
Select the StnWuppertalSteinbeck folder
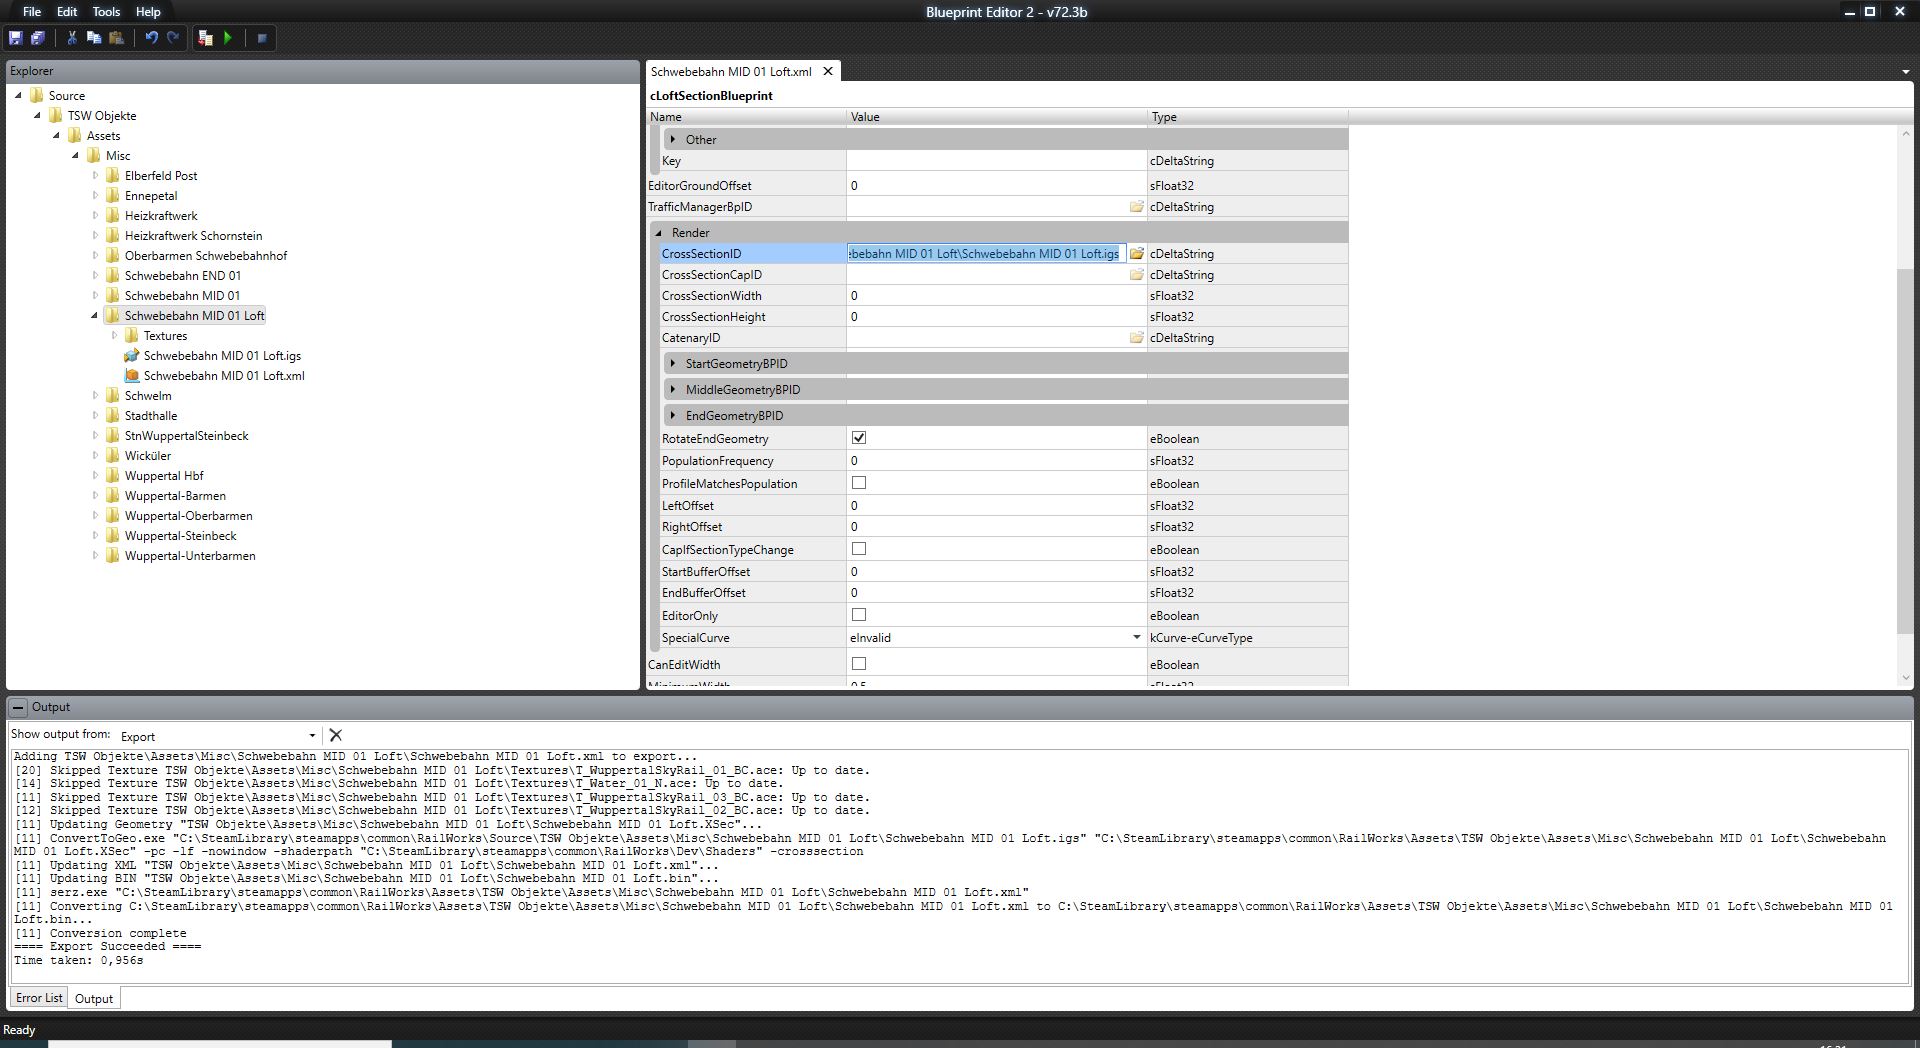186,436
